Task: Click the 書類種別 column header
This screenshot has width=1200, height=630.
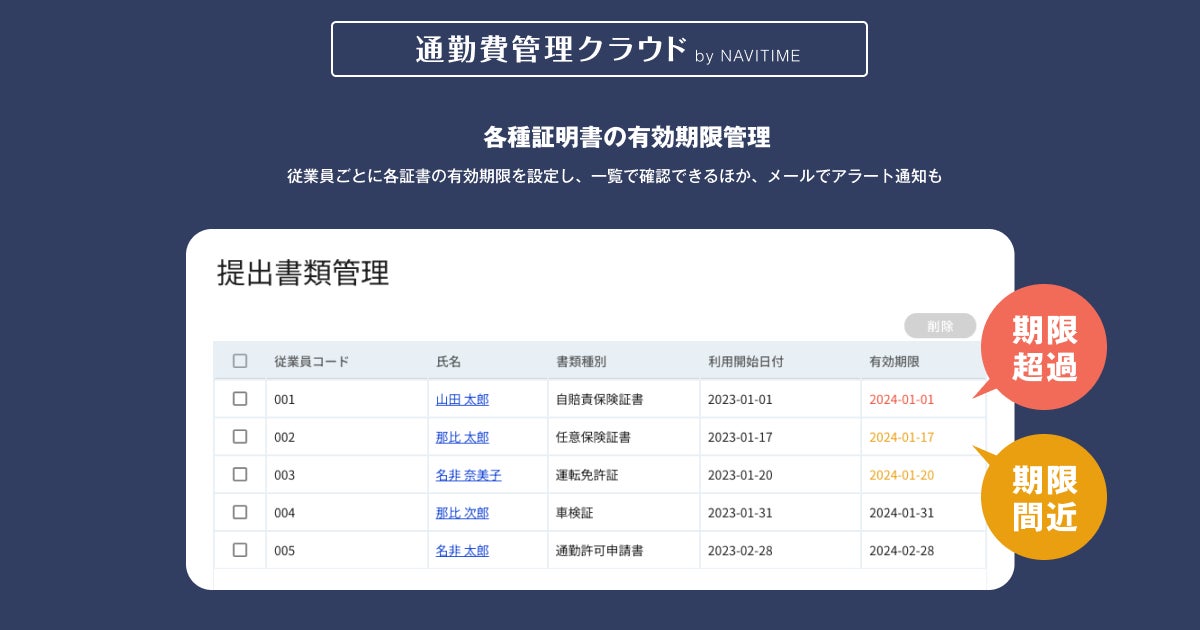Action: (581, 361)
